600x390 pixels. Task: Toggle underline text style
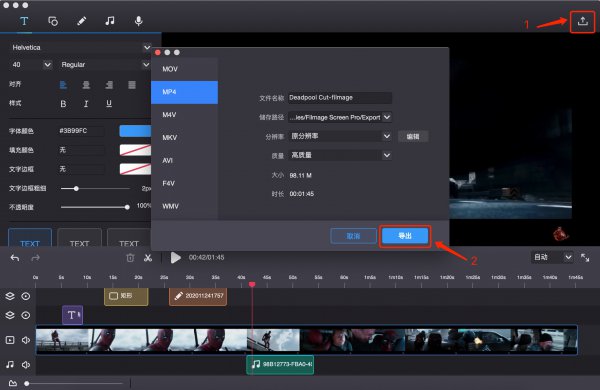click(x=109, y=104)
